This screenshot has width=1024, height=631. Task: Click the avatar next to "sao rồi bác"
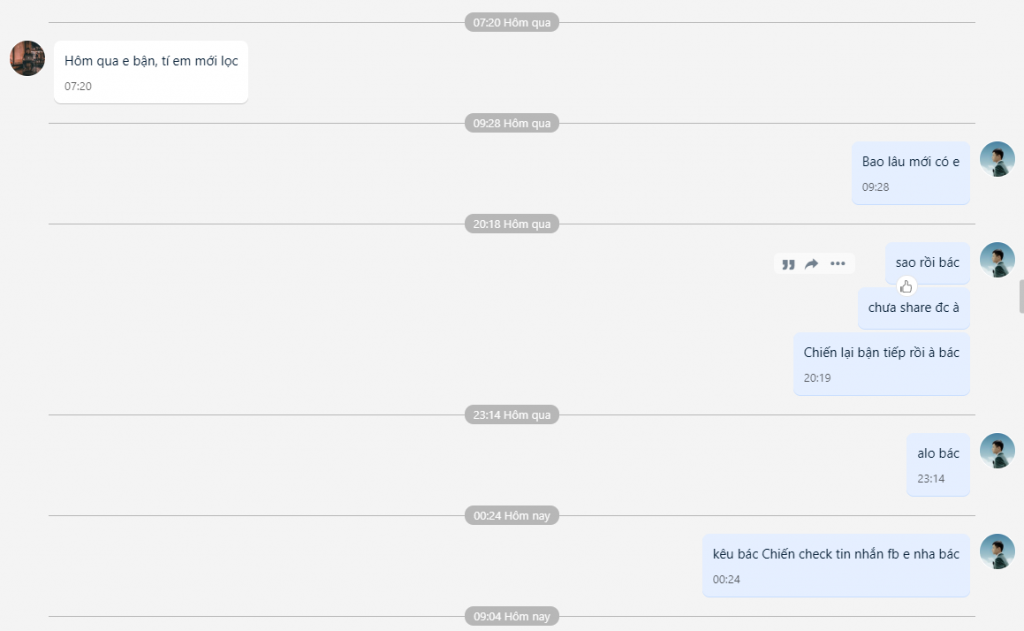(x=997, y=260)
